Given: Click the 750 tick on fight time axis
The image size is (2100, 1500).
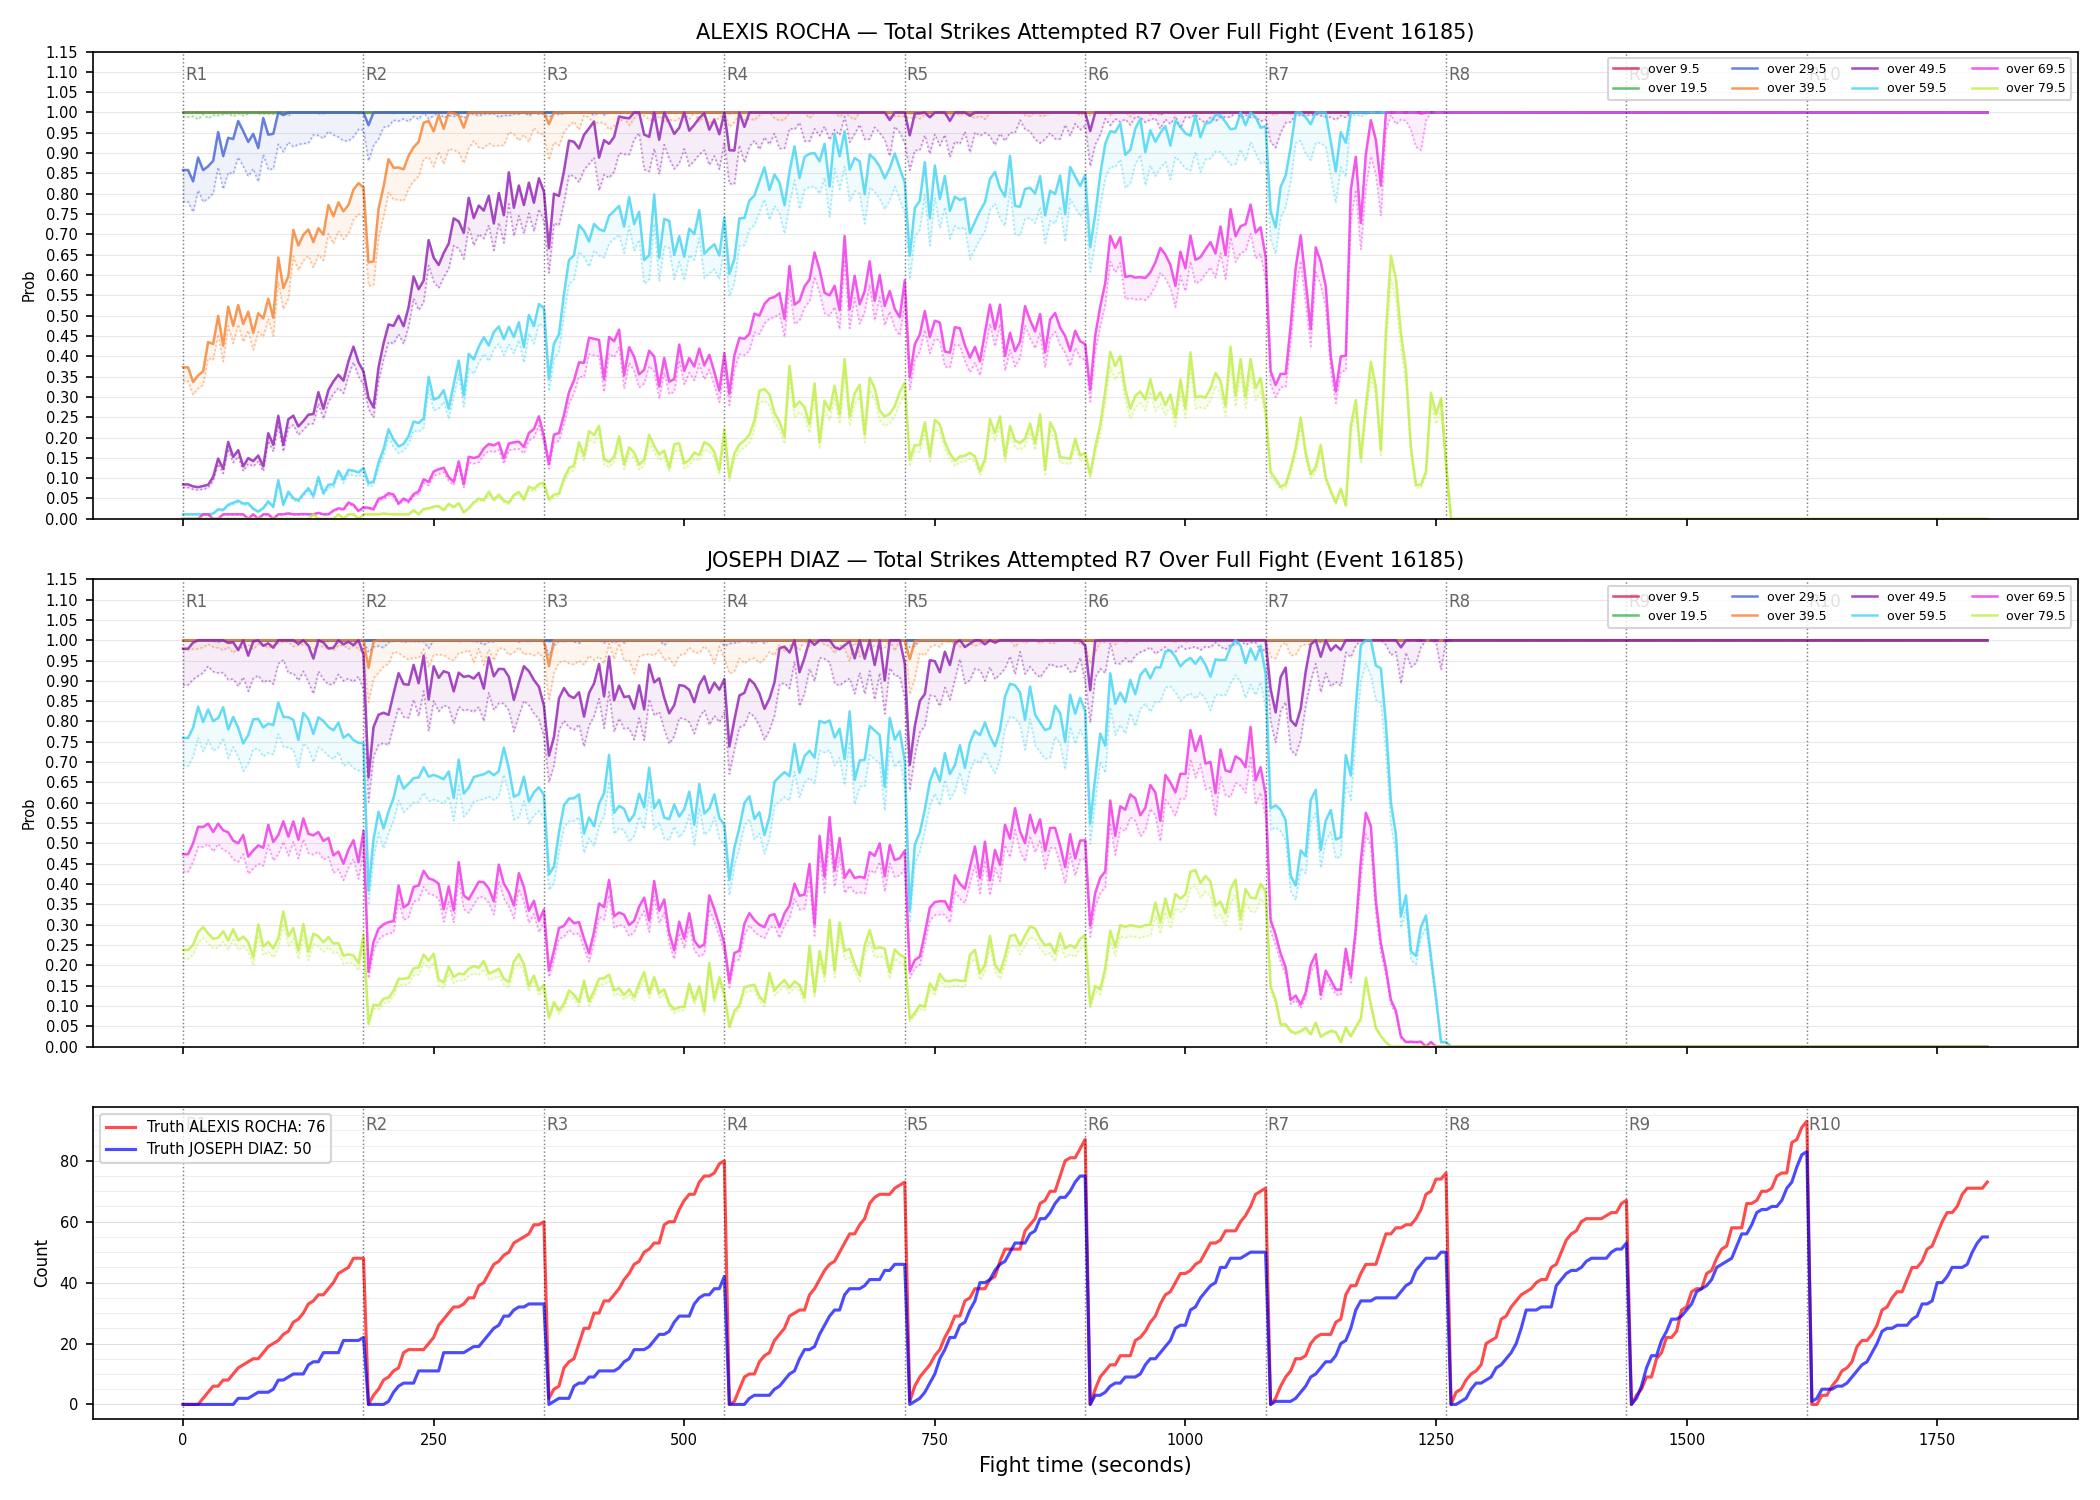Looking at the screenshot, I should click(935, 1440).
